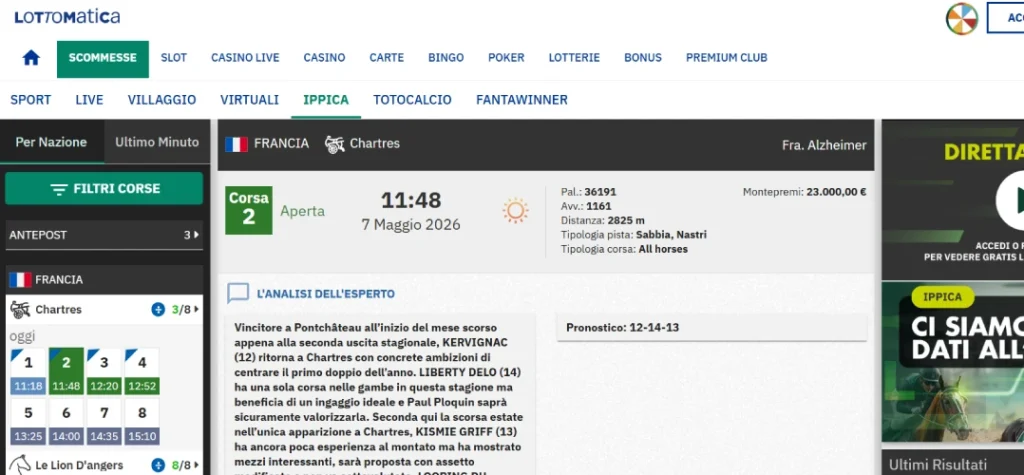Click the Aperta race status label
This screenshot has height=475, width=1024.
pos(302,211)
